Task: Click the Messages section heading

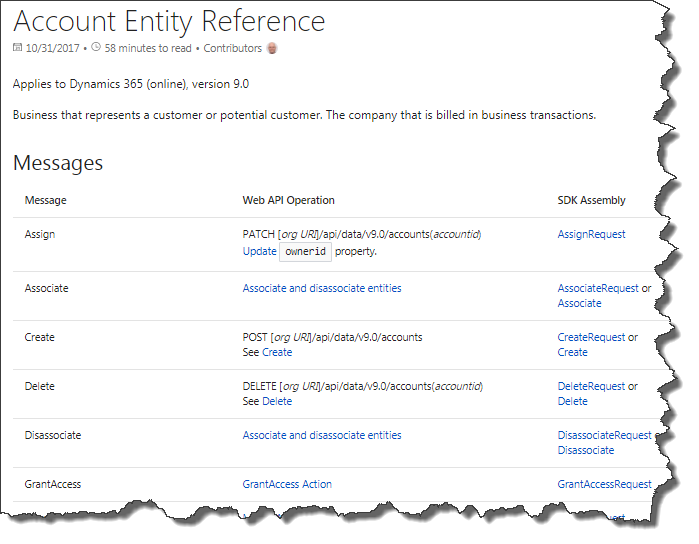Action: 58,162
